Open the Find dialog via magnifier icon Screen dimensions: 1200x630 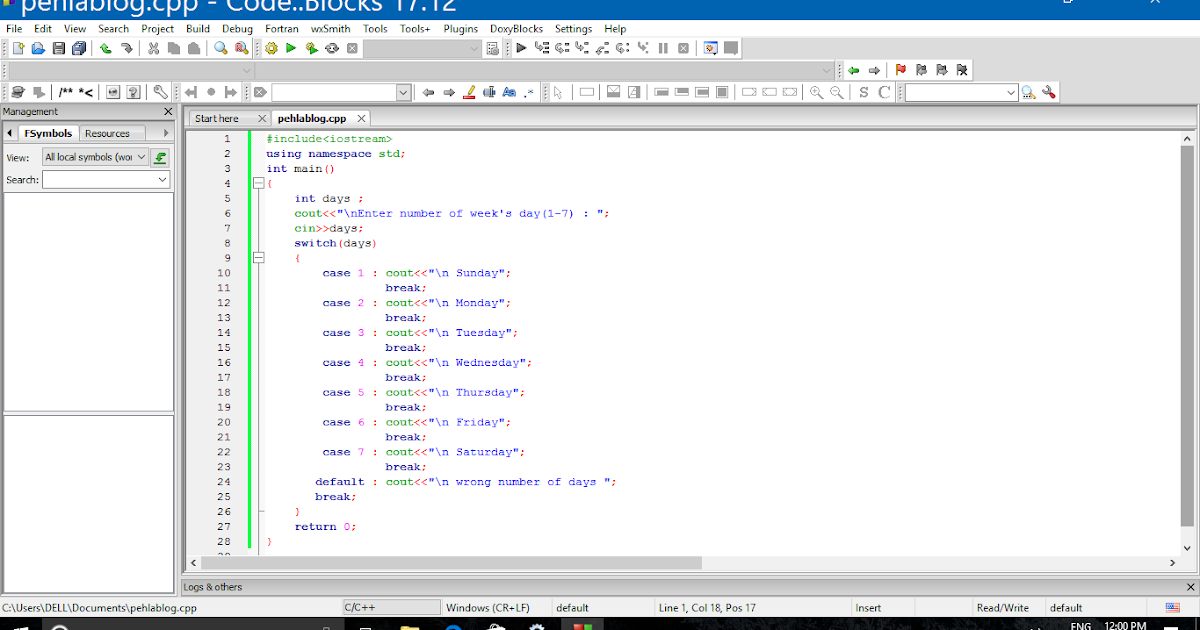[x=221, y=48]
